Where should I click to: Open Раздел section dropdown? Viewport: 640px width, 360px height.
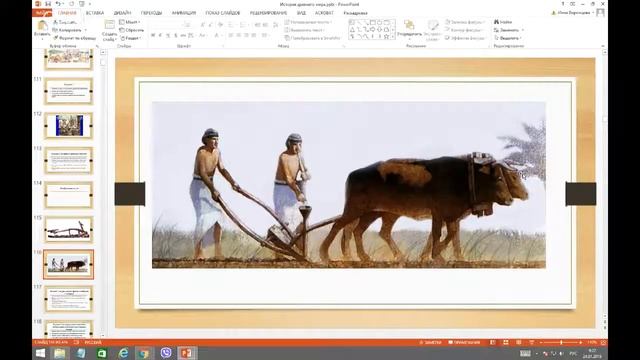(131, 38)
